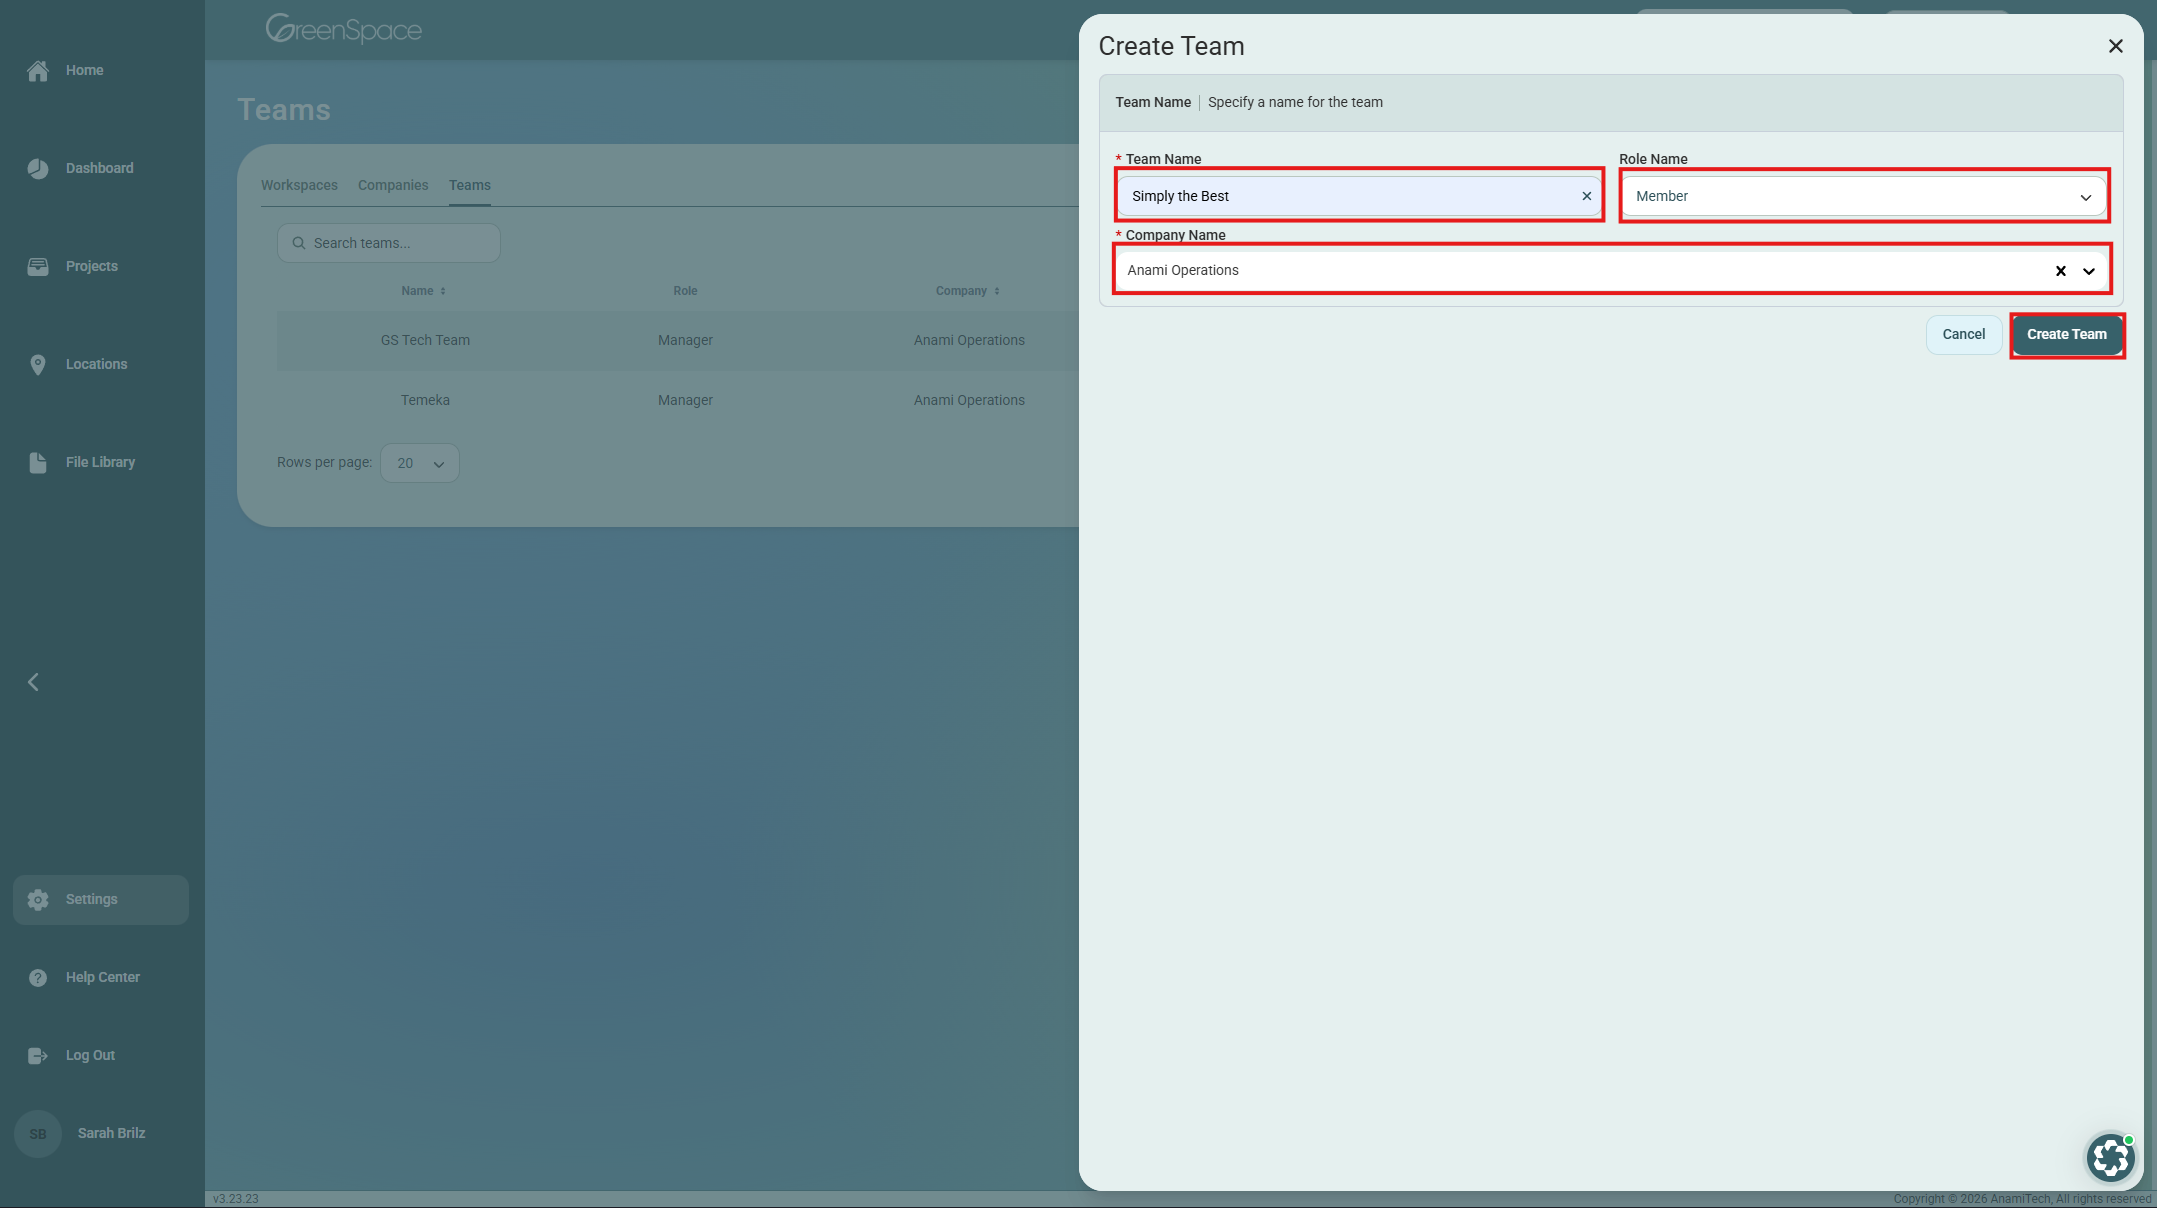The width and height of the screenshot is (2157, 1208).
Task: Open File Library document icon
Action: pos(38,463)
